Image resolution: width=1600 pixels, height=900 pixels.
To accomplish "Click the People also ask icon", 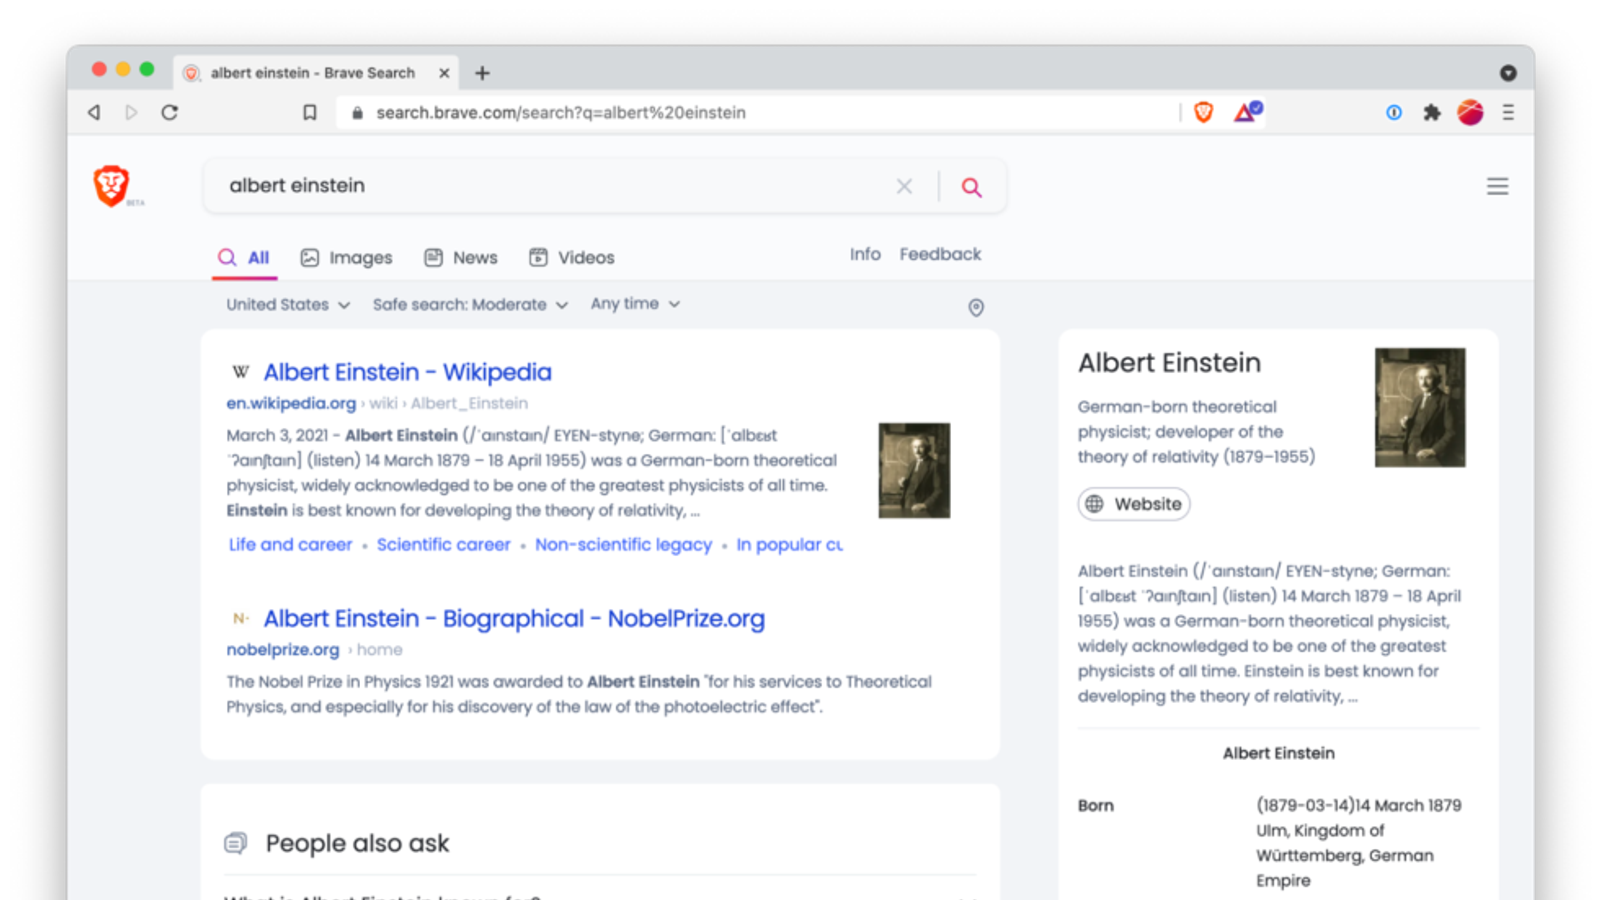I will pyautogui.click(x=236, y=843).
